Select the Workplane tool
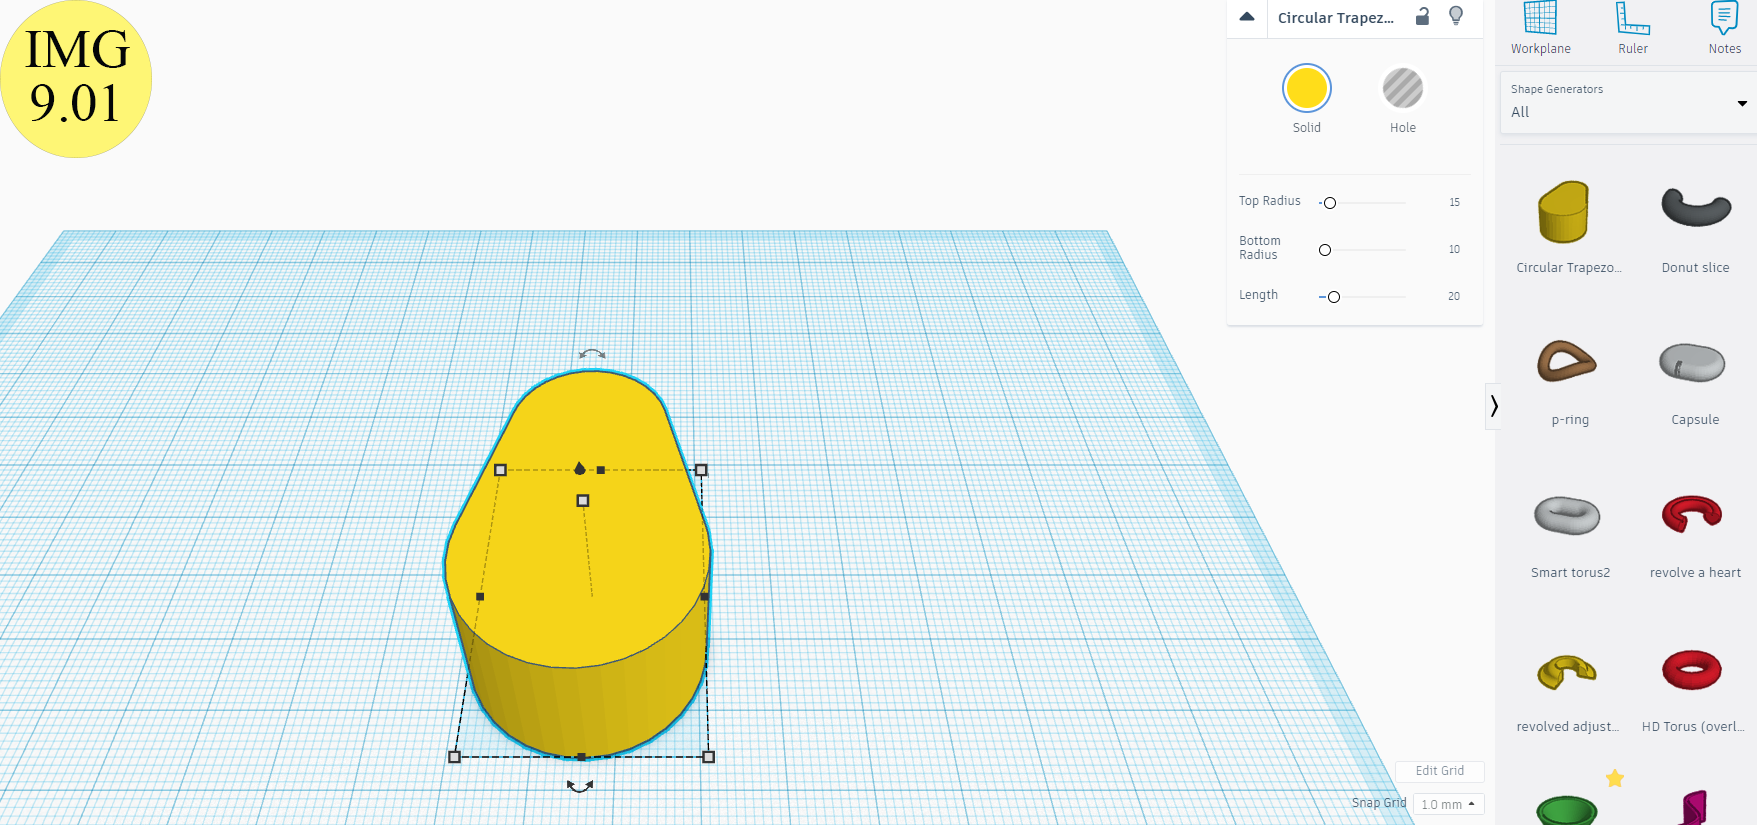1757x825 pixels. 1540,27
